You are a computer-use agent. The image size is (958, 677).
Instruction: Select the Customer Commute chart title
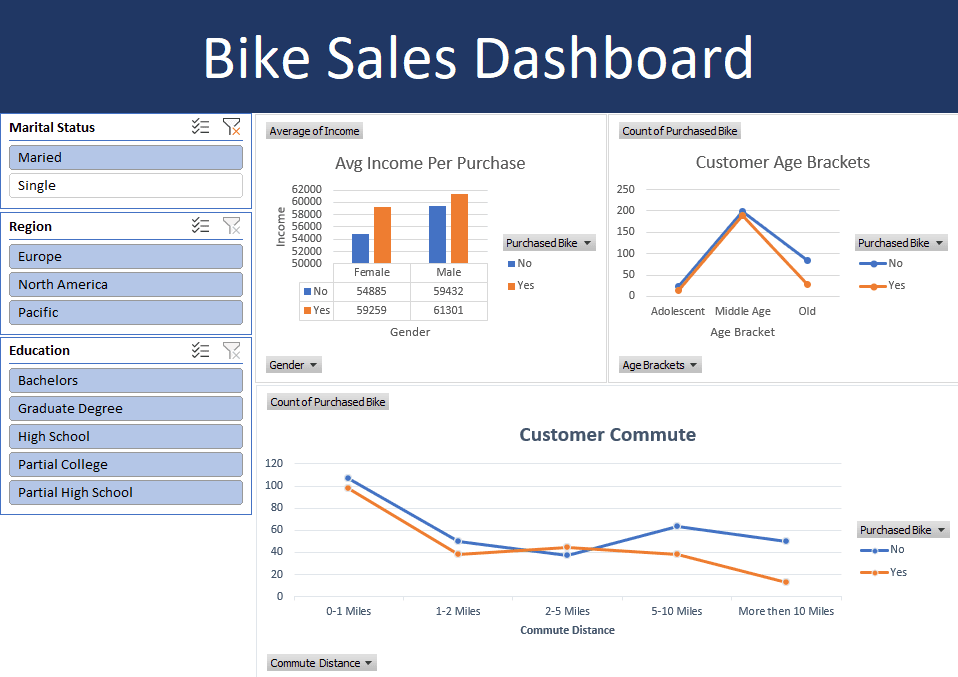[607, 434]
